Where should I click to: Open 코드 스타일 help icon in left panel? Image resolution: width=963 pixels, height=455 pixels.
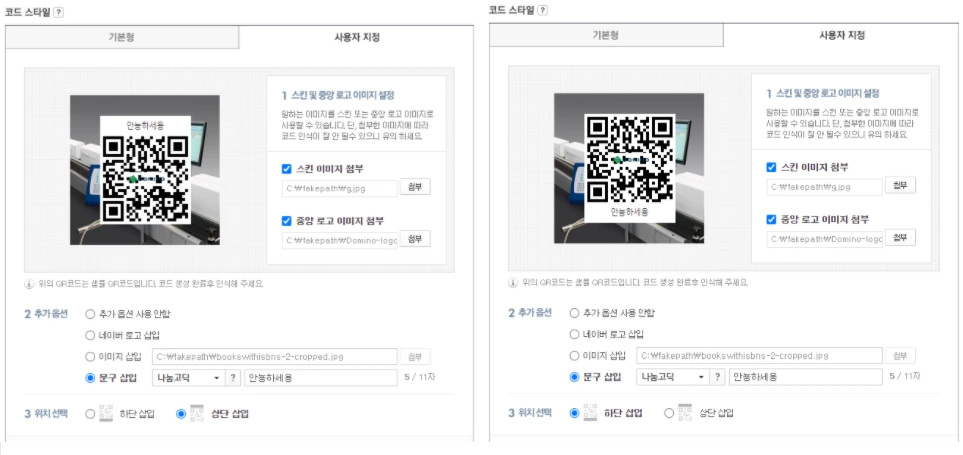58,12
